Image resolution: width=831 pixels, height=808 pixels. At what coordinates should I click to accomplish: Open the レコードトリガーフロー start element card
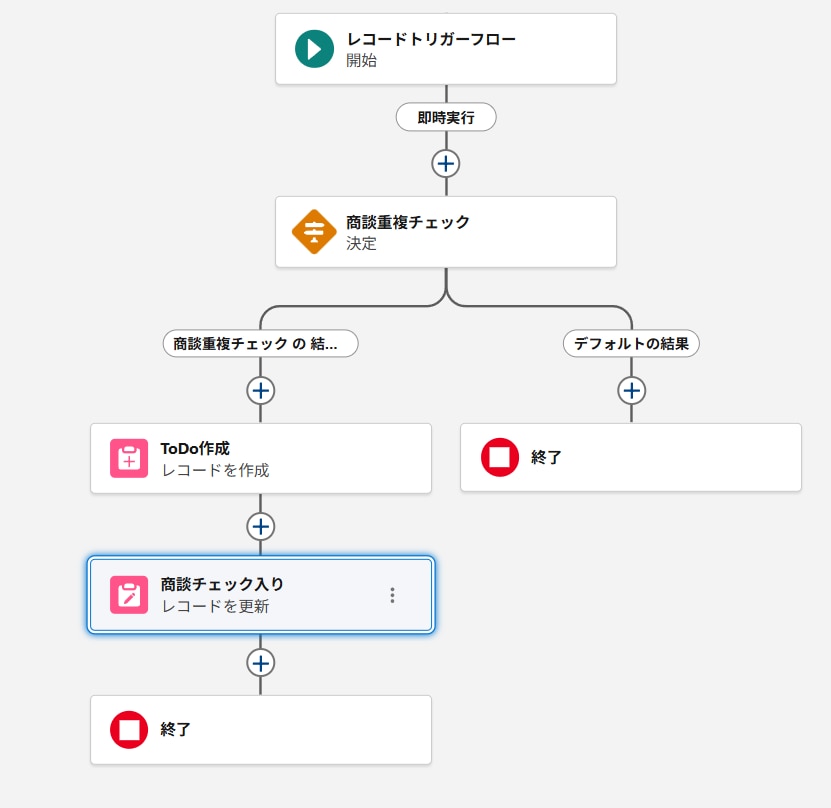tap(445, 47)
